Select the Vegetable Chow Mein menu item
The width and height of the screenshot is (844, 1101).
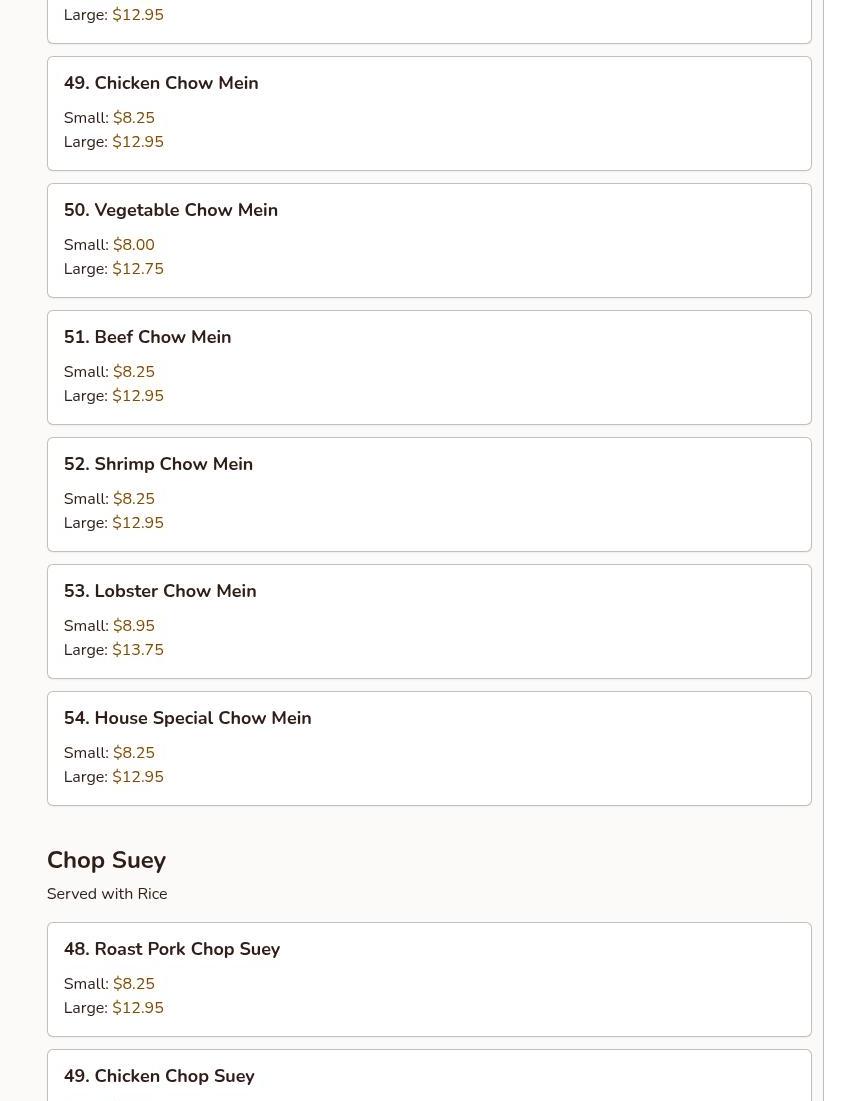[x=171, y=210]
